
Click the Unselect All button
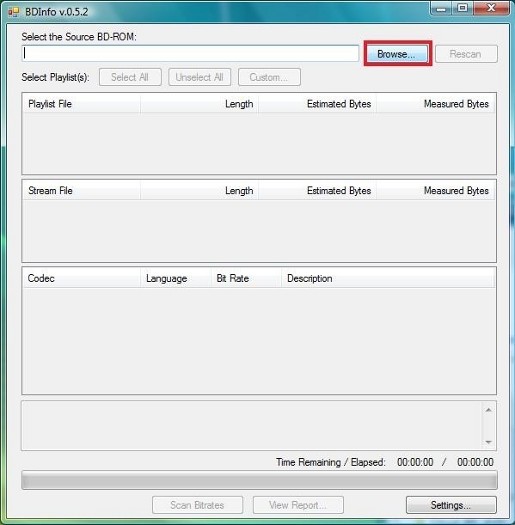(200, 77)
